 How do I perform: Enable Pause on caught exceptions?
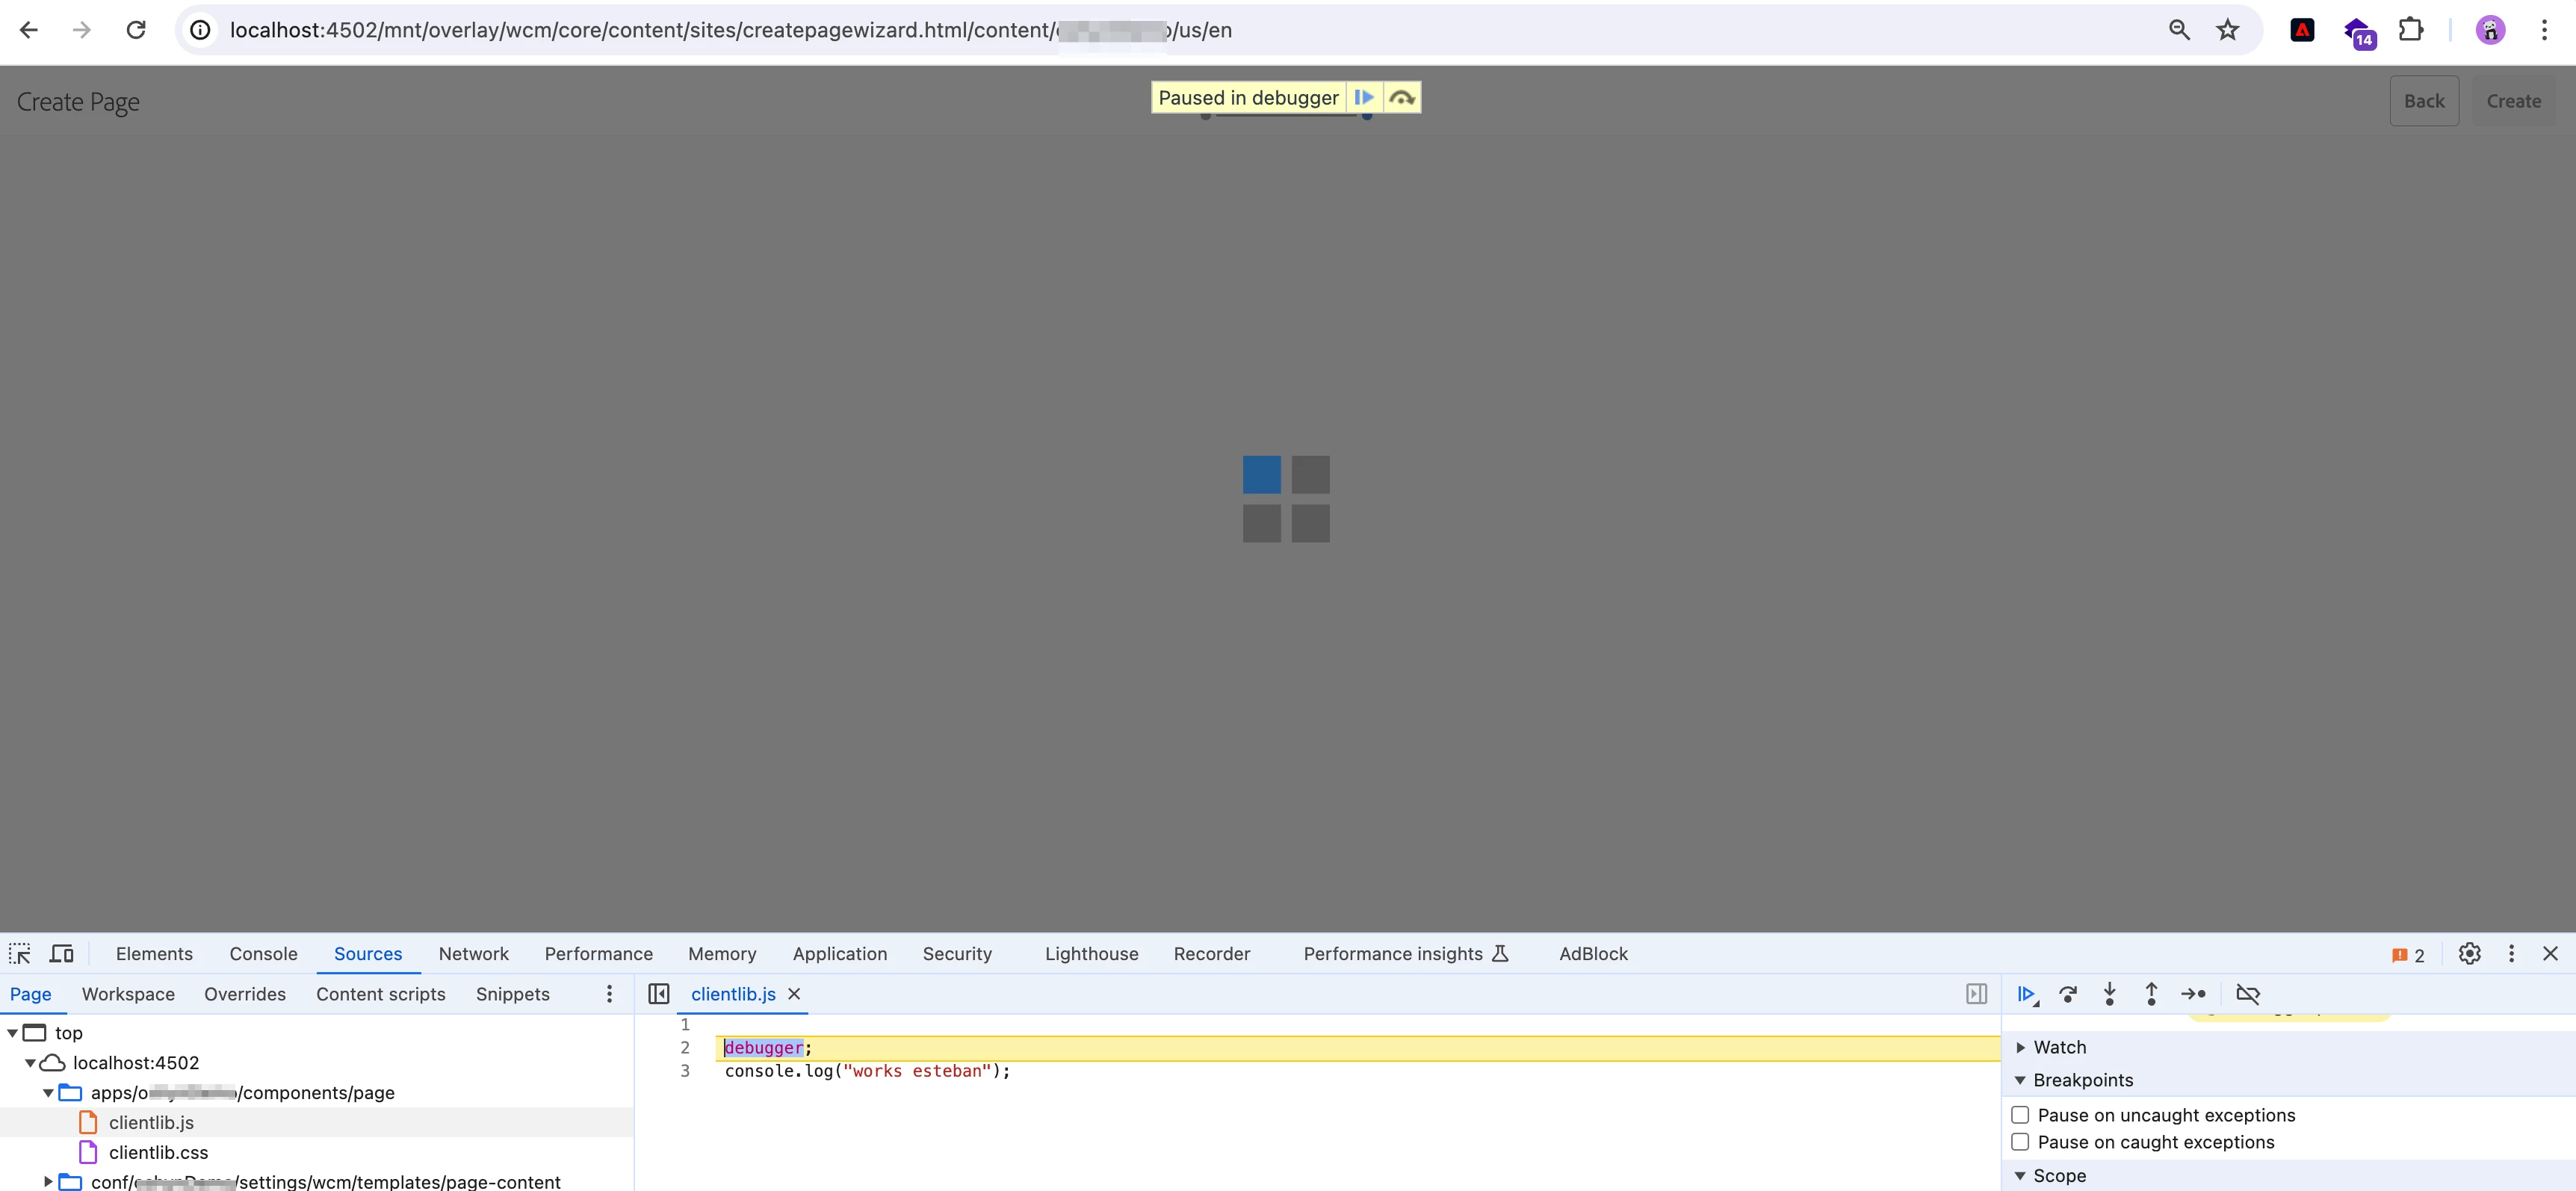point(2020,1142)
